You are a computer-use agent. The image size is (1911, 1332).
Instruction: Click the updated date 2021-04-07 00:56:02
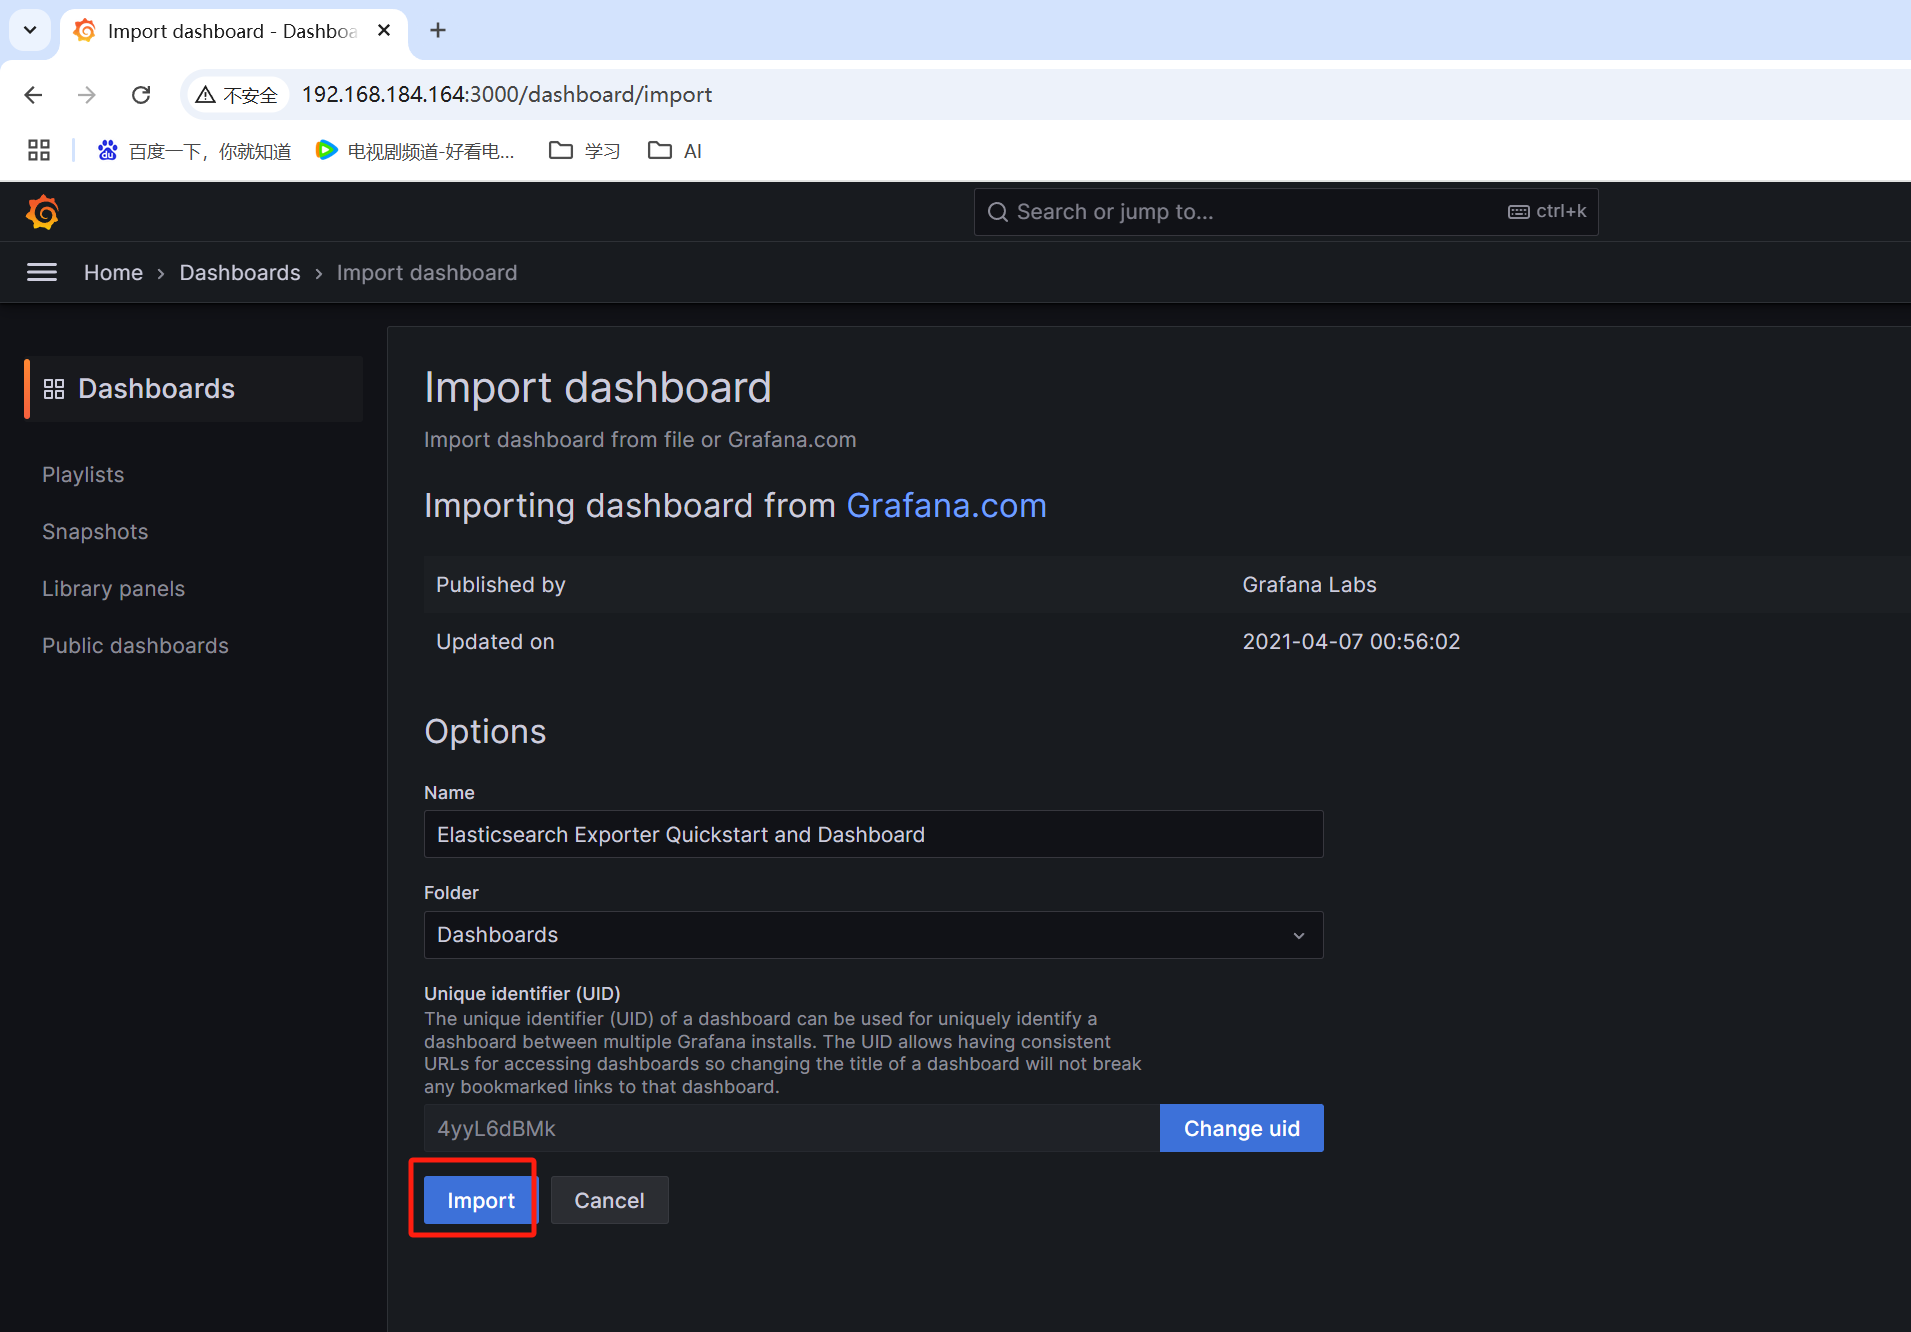tap(1351, 642)
